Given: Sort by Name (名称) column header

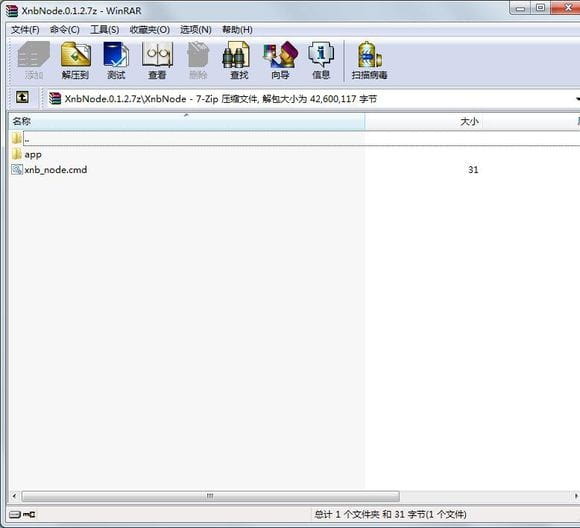Looking at the screenshot, I should 186,121.
